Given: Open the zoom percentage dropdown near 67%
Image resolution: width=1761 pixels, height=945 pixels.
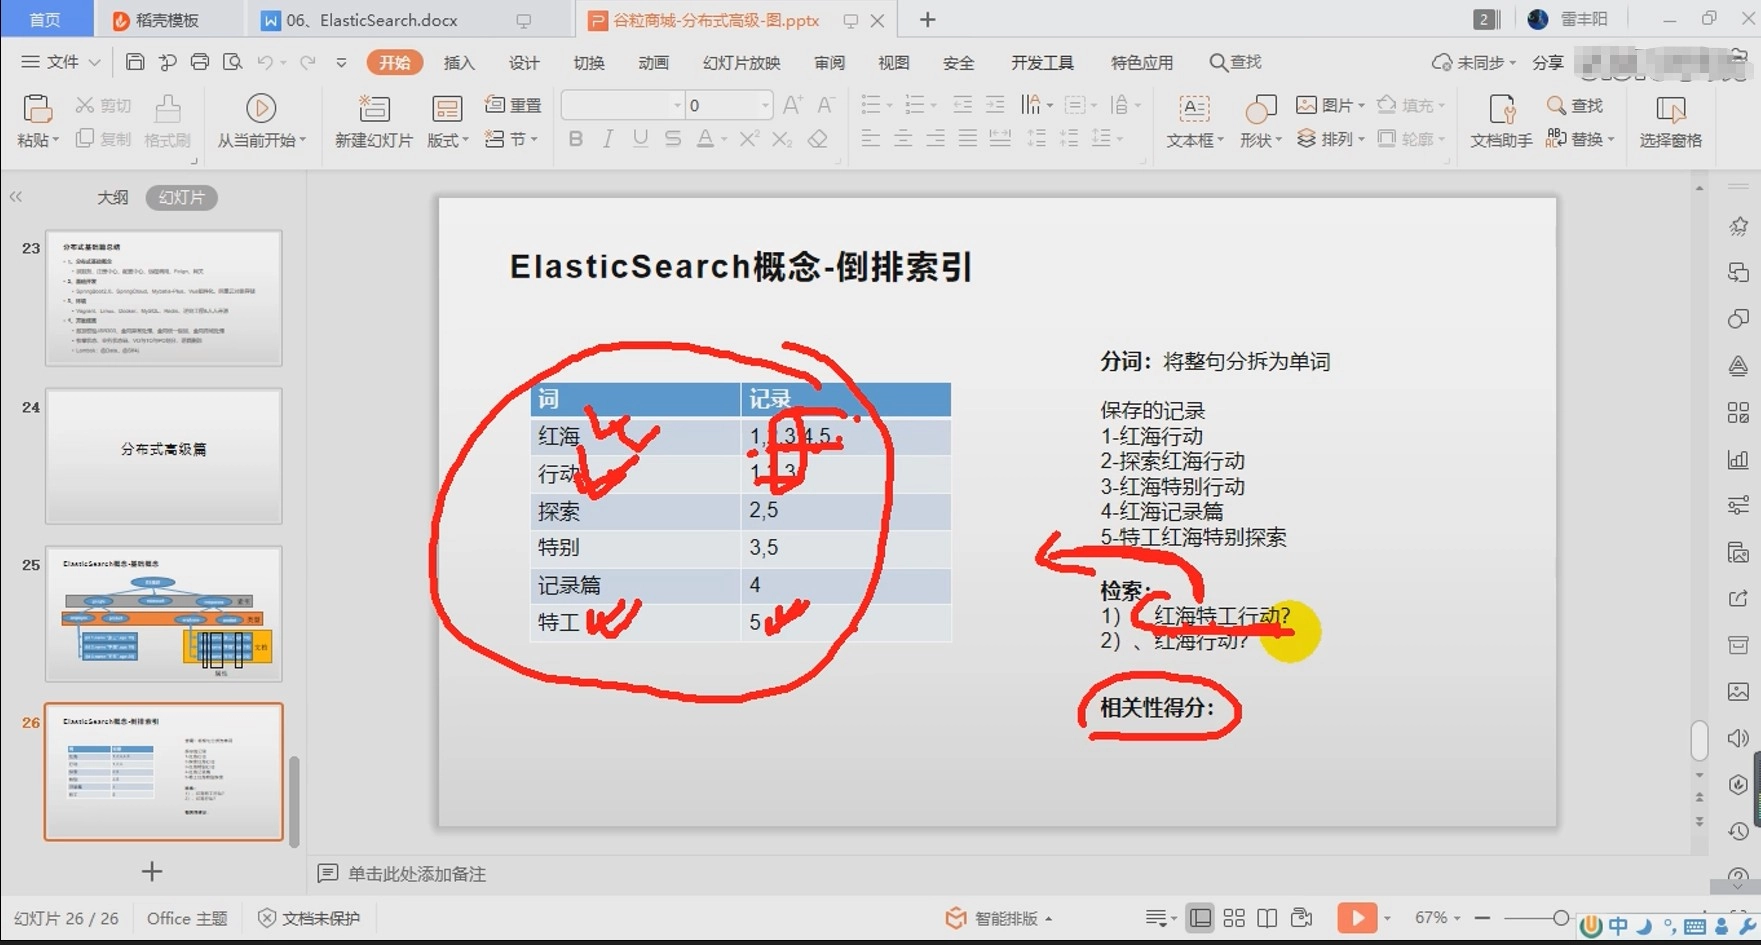Looking at the screenshot, I should click(x=1458, y=917).
